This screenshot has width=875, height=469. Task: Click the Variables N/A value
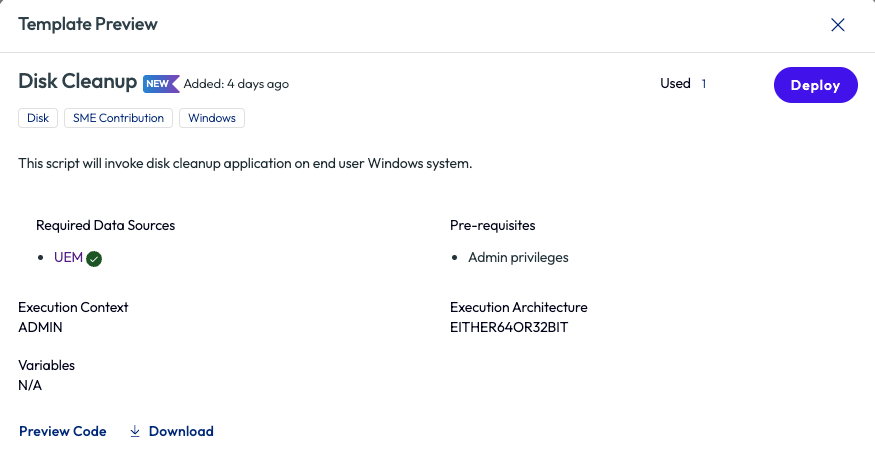click(30, 385)
